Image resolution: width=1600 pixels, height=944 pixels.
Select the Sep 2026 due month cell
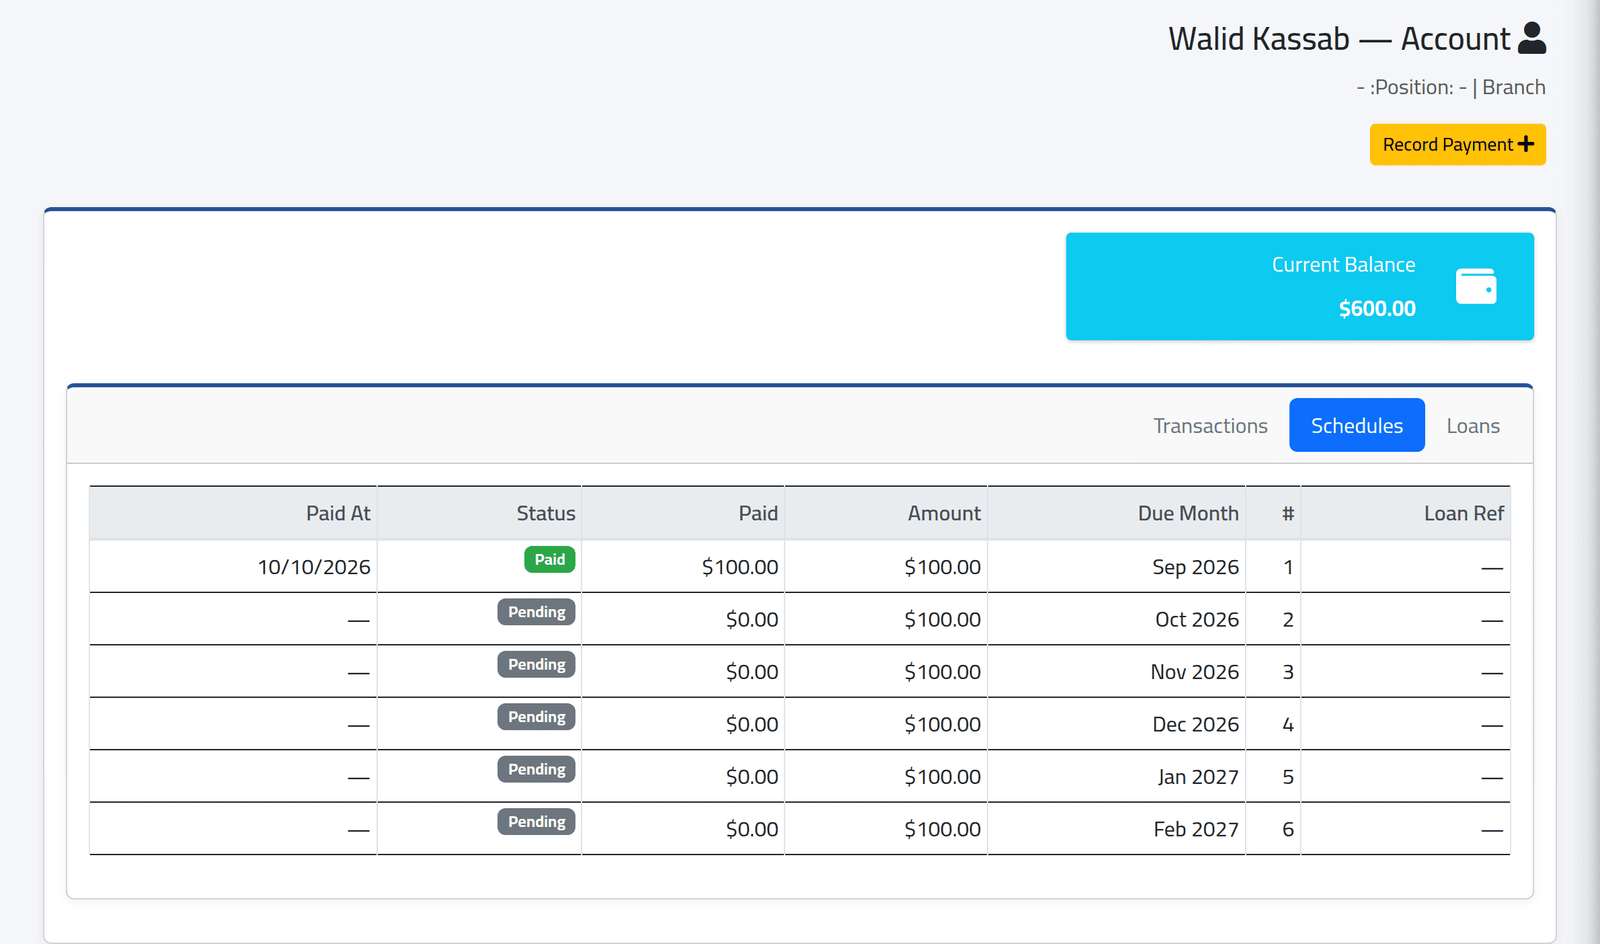[x=1116, y=567]
